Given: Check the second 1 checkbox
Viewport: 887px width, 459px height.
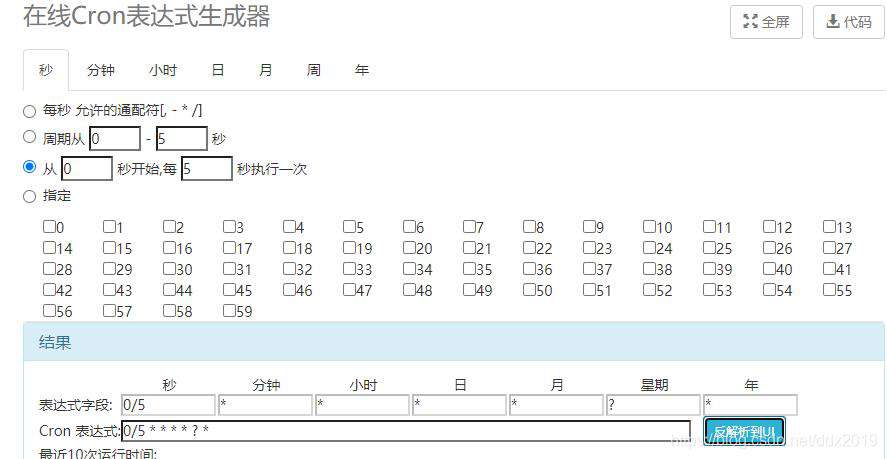Looking at the screenshot, I should coord(109,227).
